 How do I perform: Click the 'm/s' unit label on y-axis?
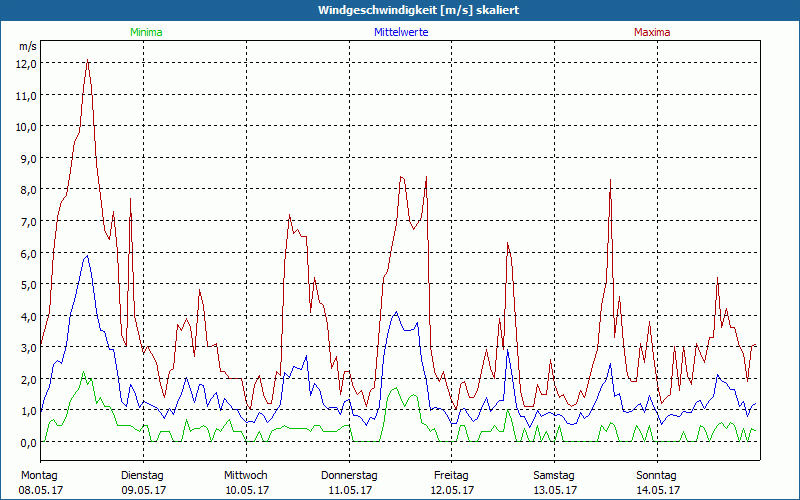coord(27,46)
